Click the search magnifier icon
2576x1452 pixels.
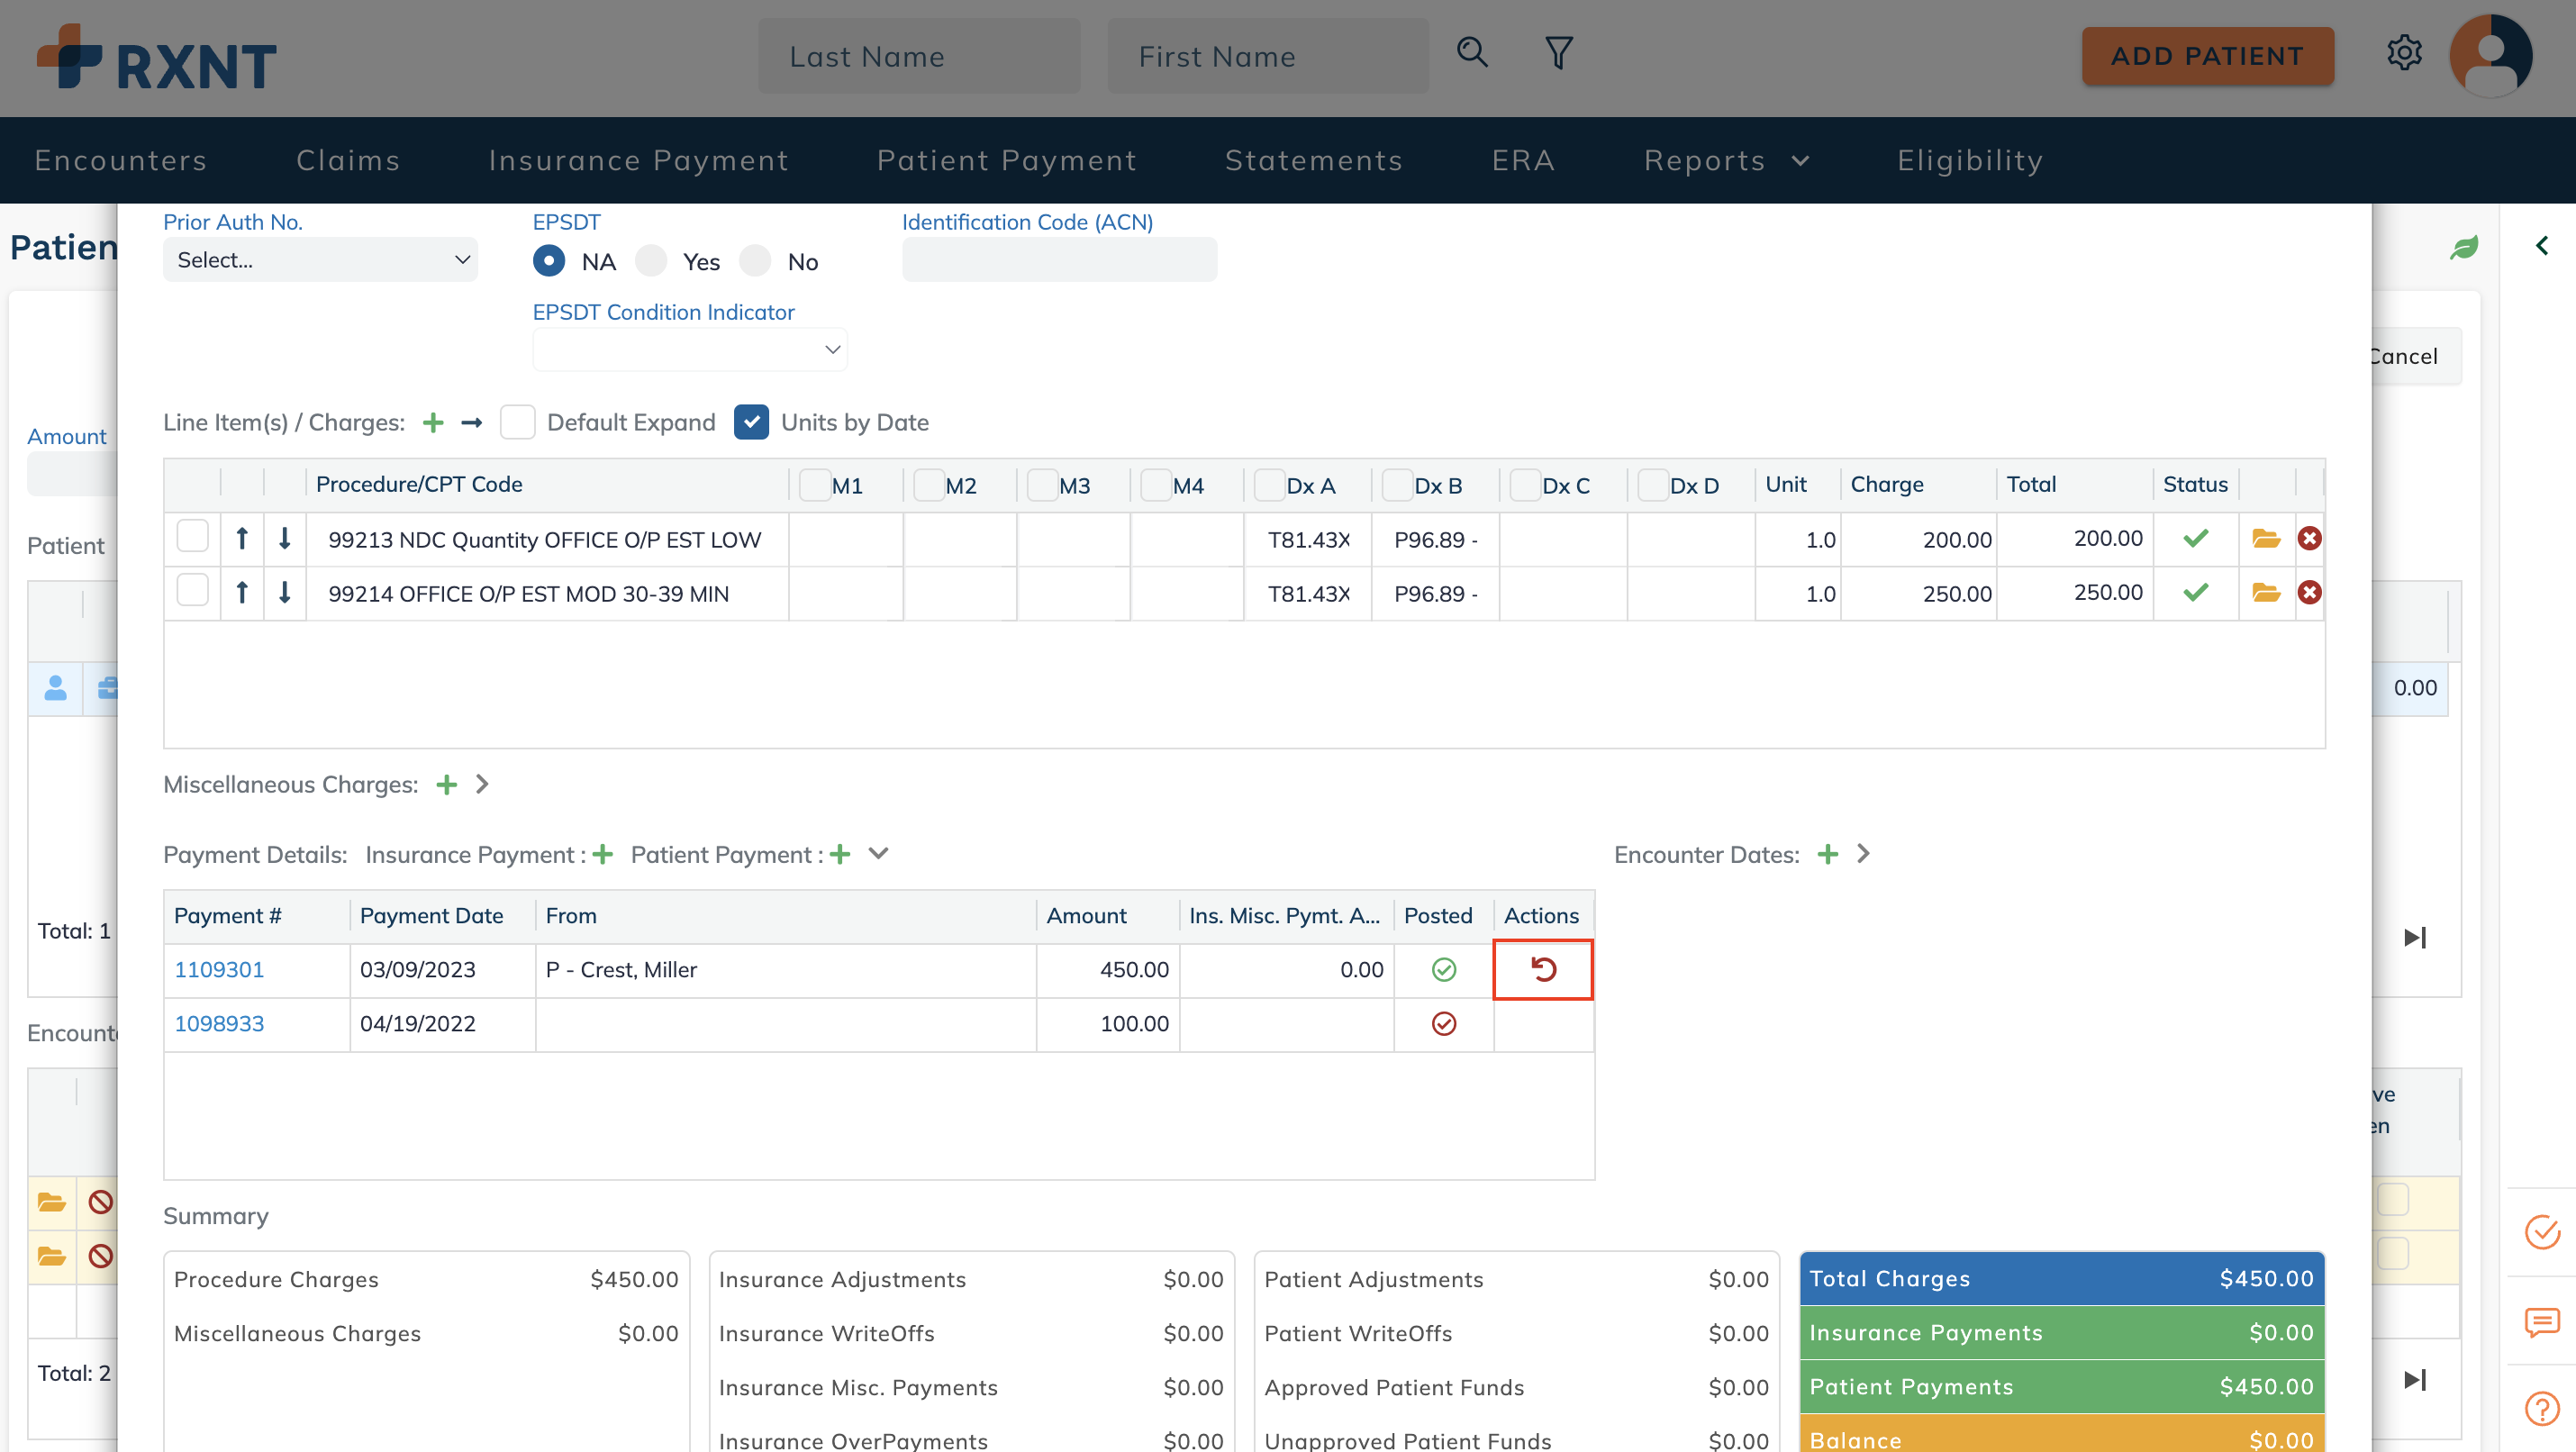pyautogui.click(x=1472, y=53)
